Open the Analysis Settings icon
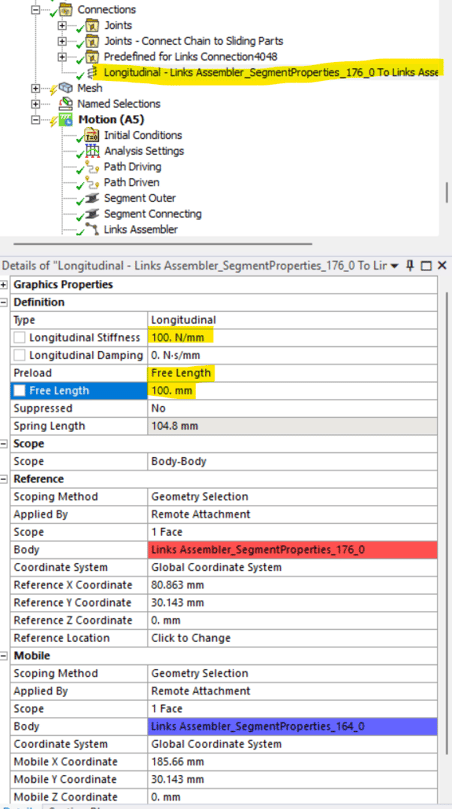 click(x=92, y=151)
